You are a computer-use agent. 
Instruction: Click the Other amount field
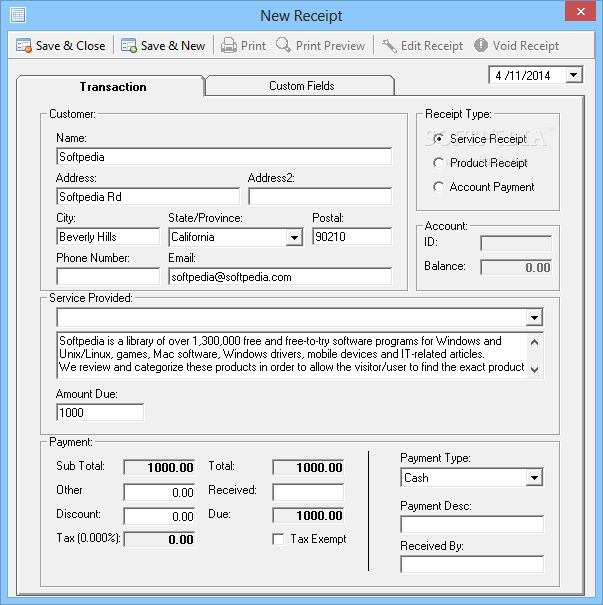click(x=159, y=492)
